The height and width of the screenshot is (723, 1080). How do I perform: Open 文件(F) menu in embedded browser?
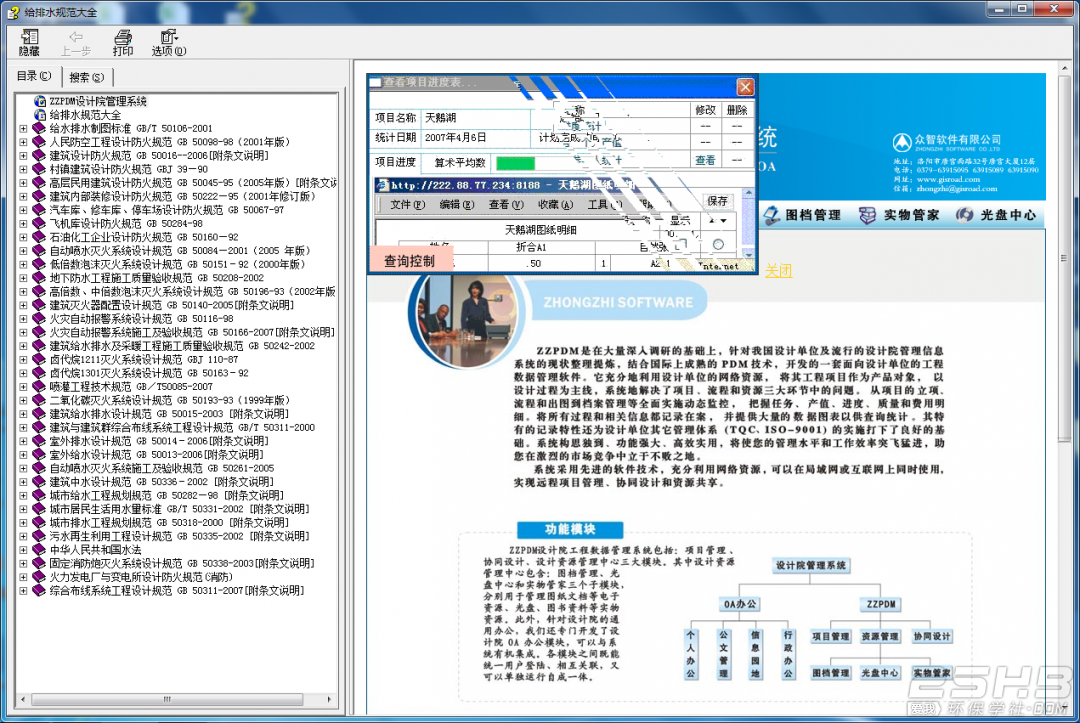(x=407, y=205)
